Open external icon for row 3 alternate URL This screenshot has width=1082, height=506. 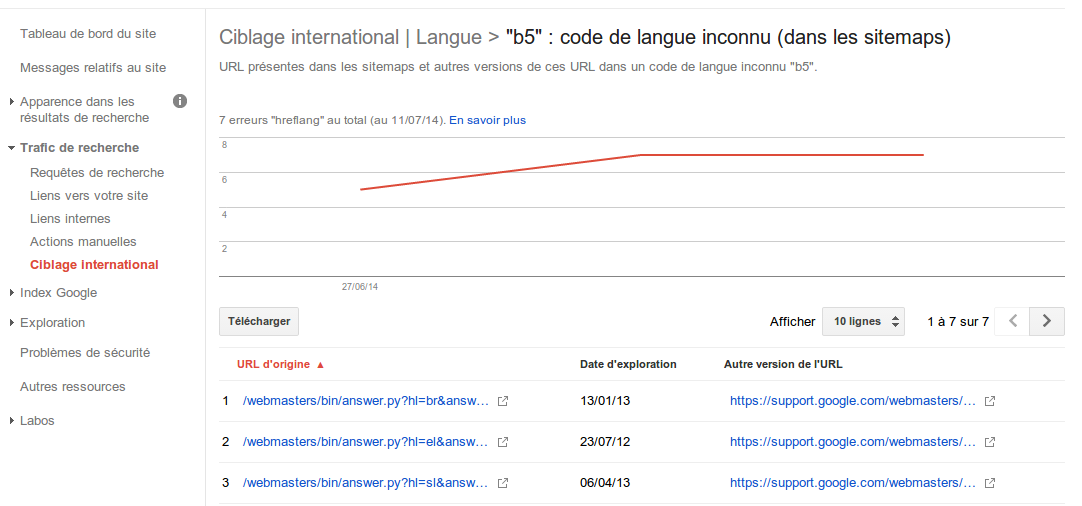(989, 483)
